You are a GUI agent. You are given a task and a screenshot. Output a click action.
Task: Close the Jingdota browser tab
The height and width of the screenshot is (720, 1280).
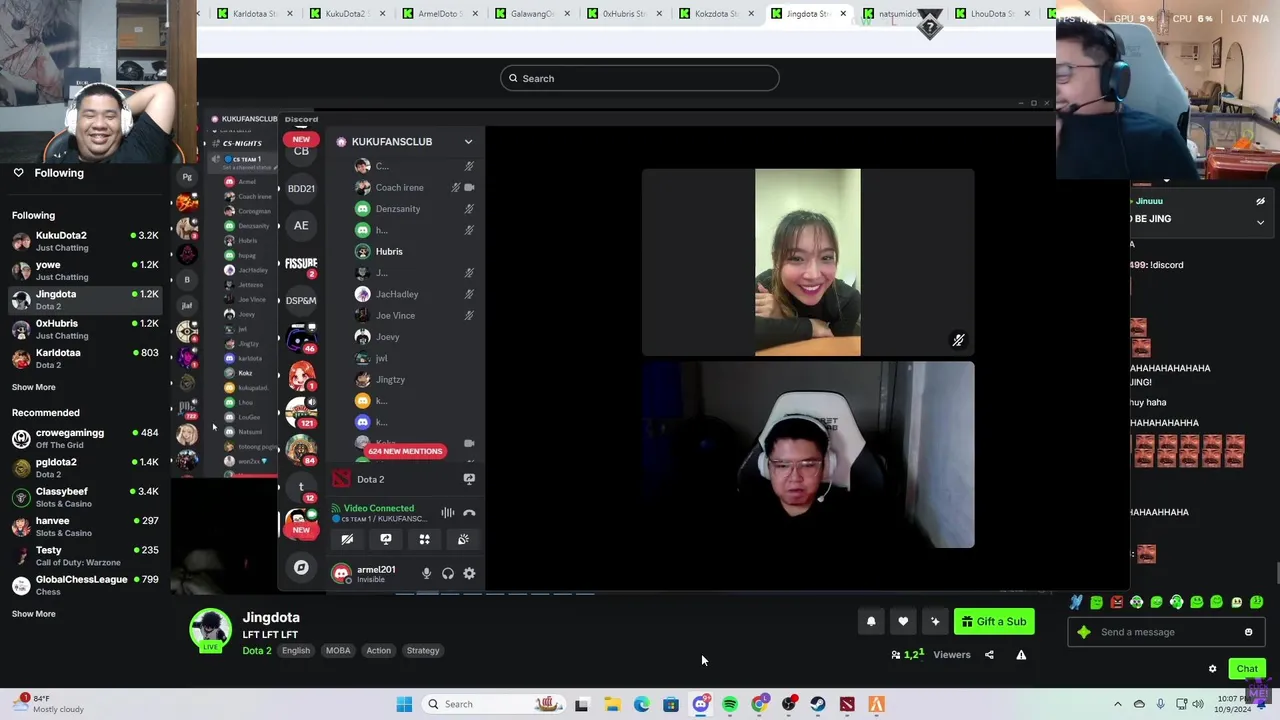[x=843, y=14]
